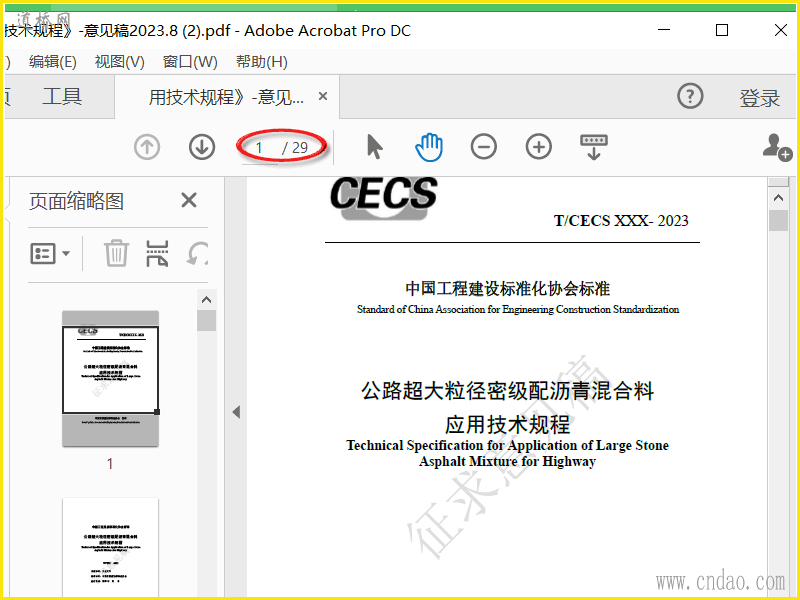Open the 窗口(W) menu

(190, 62)
